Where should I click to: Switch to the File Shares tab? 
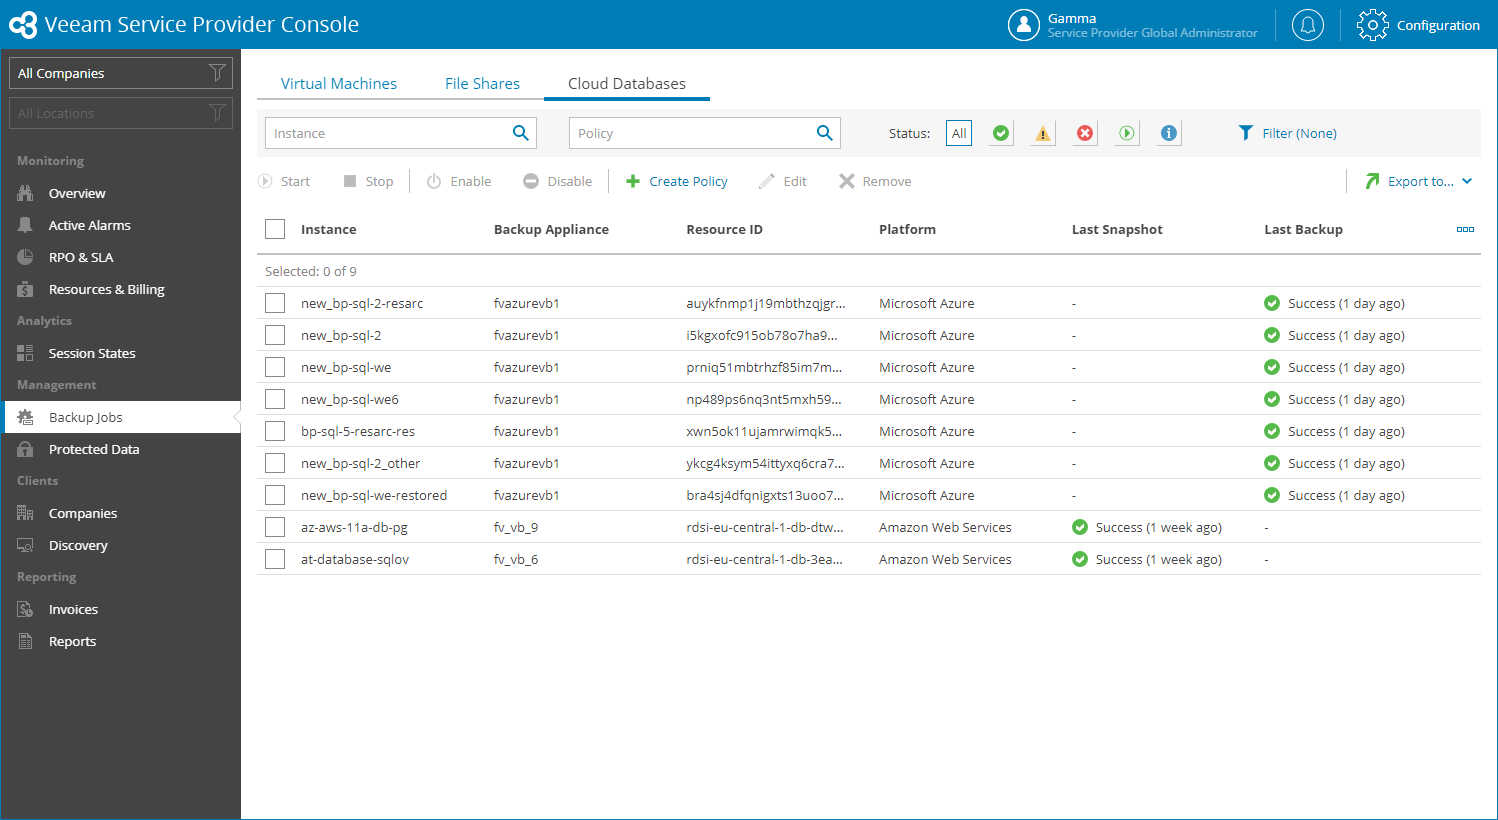tap(482, 84)
